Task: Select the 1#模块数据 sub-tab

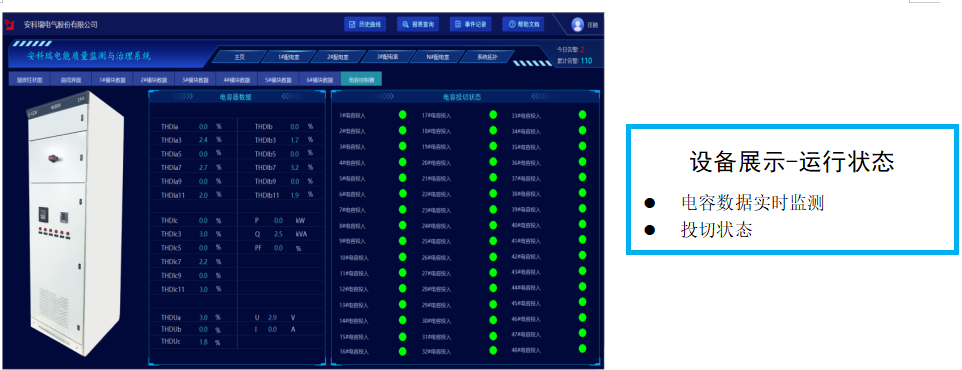Action: (x=112, y=79)
